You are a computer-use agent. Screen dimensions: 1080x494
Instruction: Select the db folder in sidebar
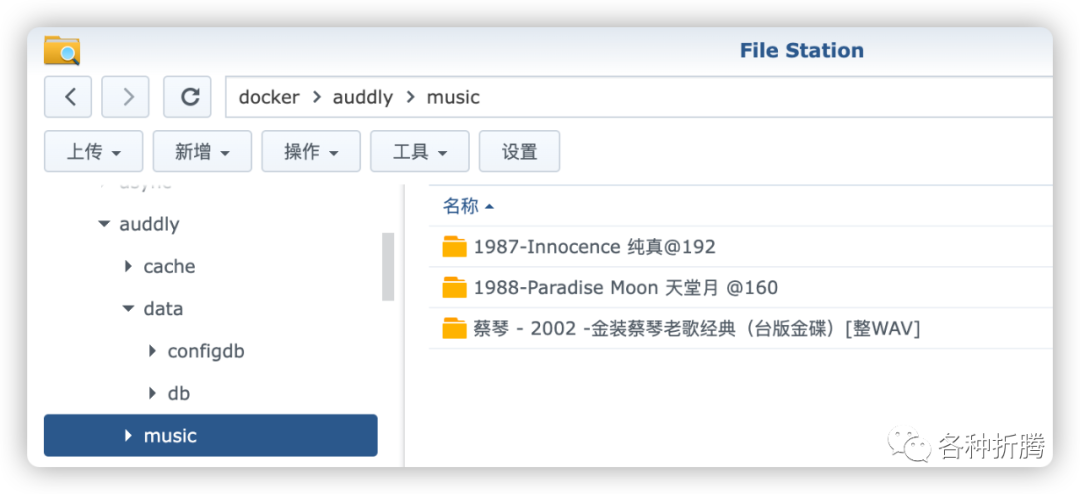click(178, 393)
